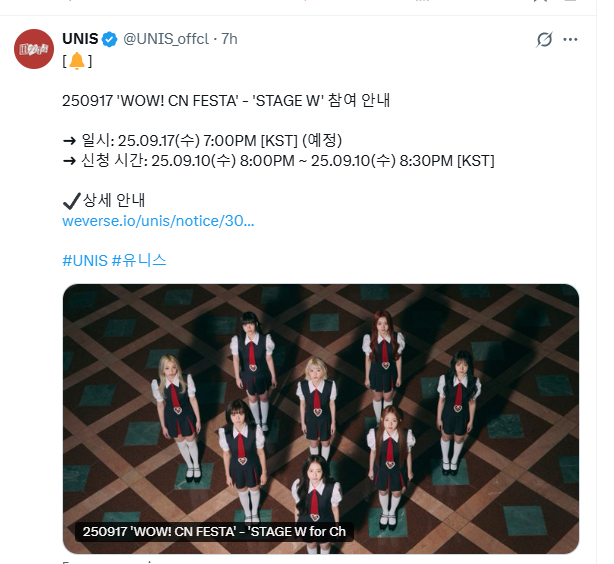Click the Grok explain icon
Image resolution: width=614 pixels, height=564 pixels.
pos(544,39)
